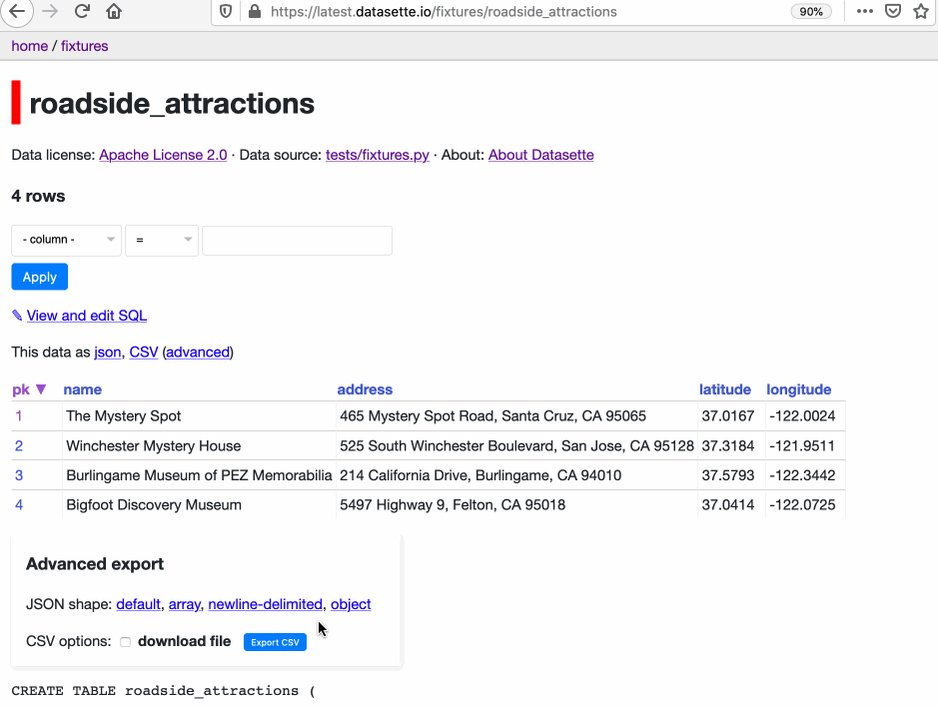The image size is (938, 707).
Task: Click address 525 South Winchester Boulevard cell
Action: [517, 446]
